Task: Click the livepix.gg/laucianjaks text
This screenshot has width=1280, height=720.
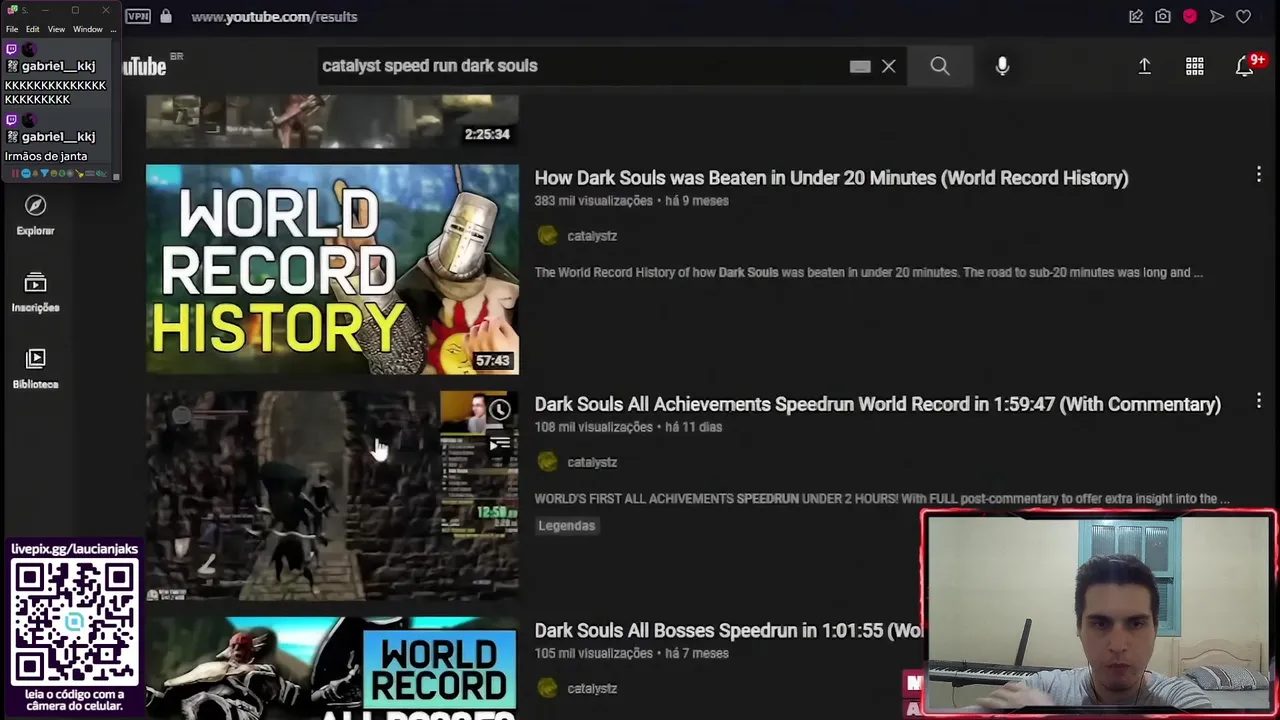Action: (x=74, y=549)
